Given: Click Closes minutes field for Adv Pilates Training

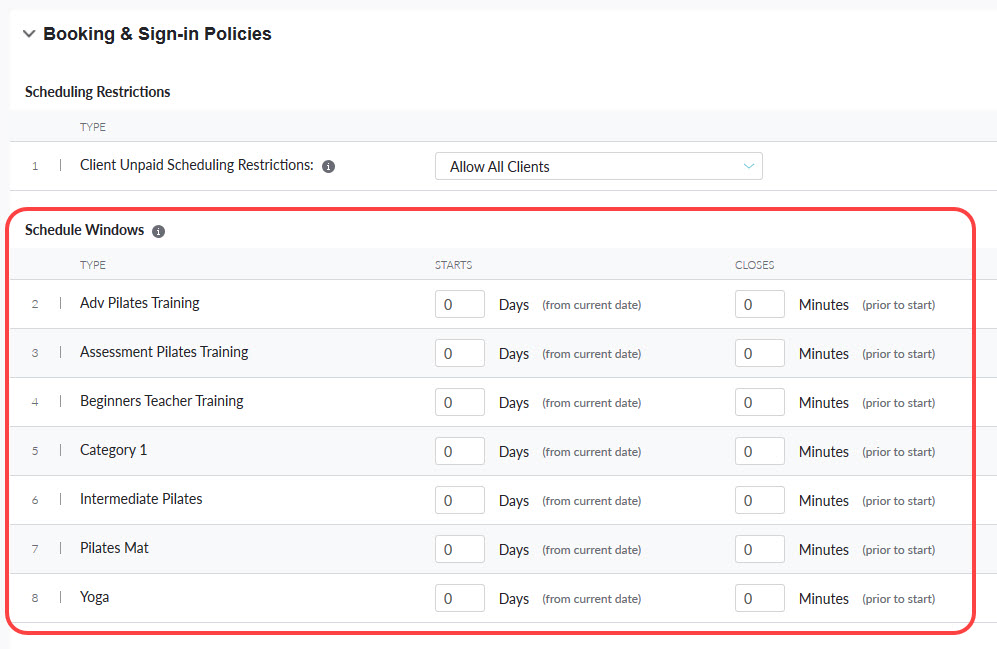Looking at the screenshot, I should coord(759,304).
